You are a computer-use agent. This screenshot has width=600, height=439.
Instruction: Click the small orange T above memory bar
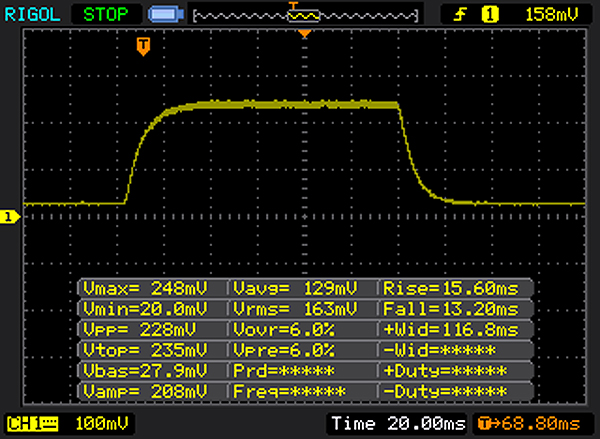(x=293, y=6)
